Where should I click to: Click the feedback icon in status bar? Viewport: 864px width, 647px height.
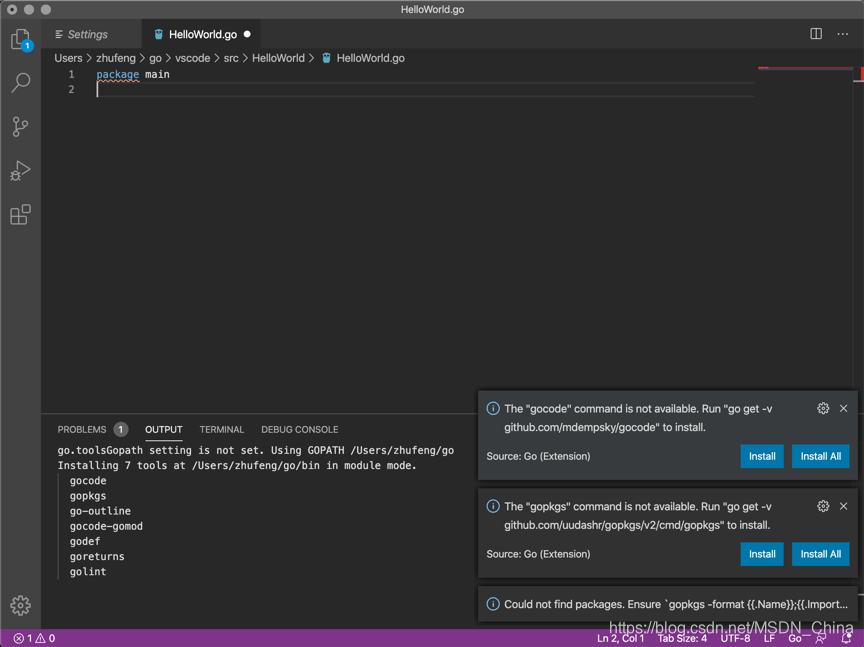coord(820,638)
